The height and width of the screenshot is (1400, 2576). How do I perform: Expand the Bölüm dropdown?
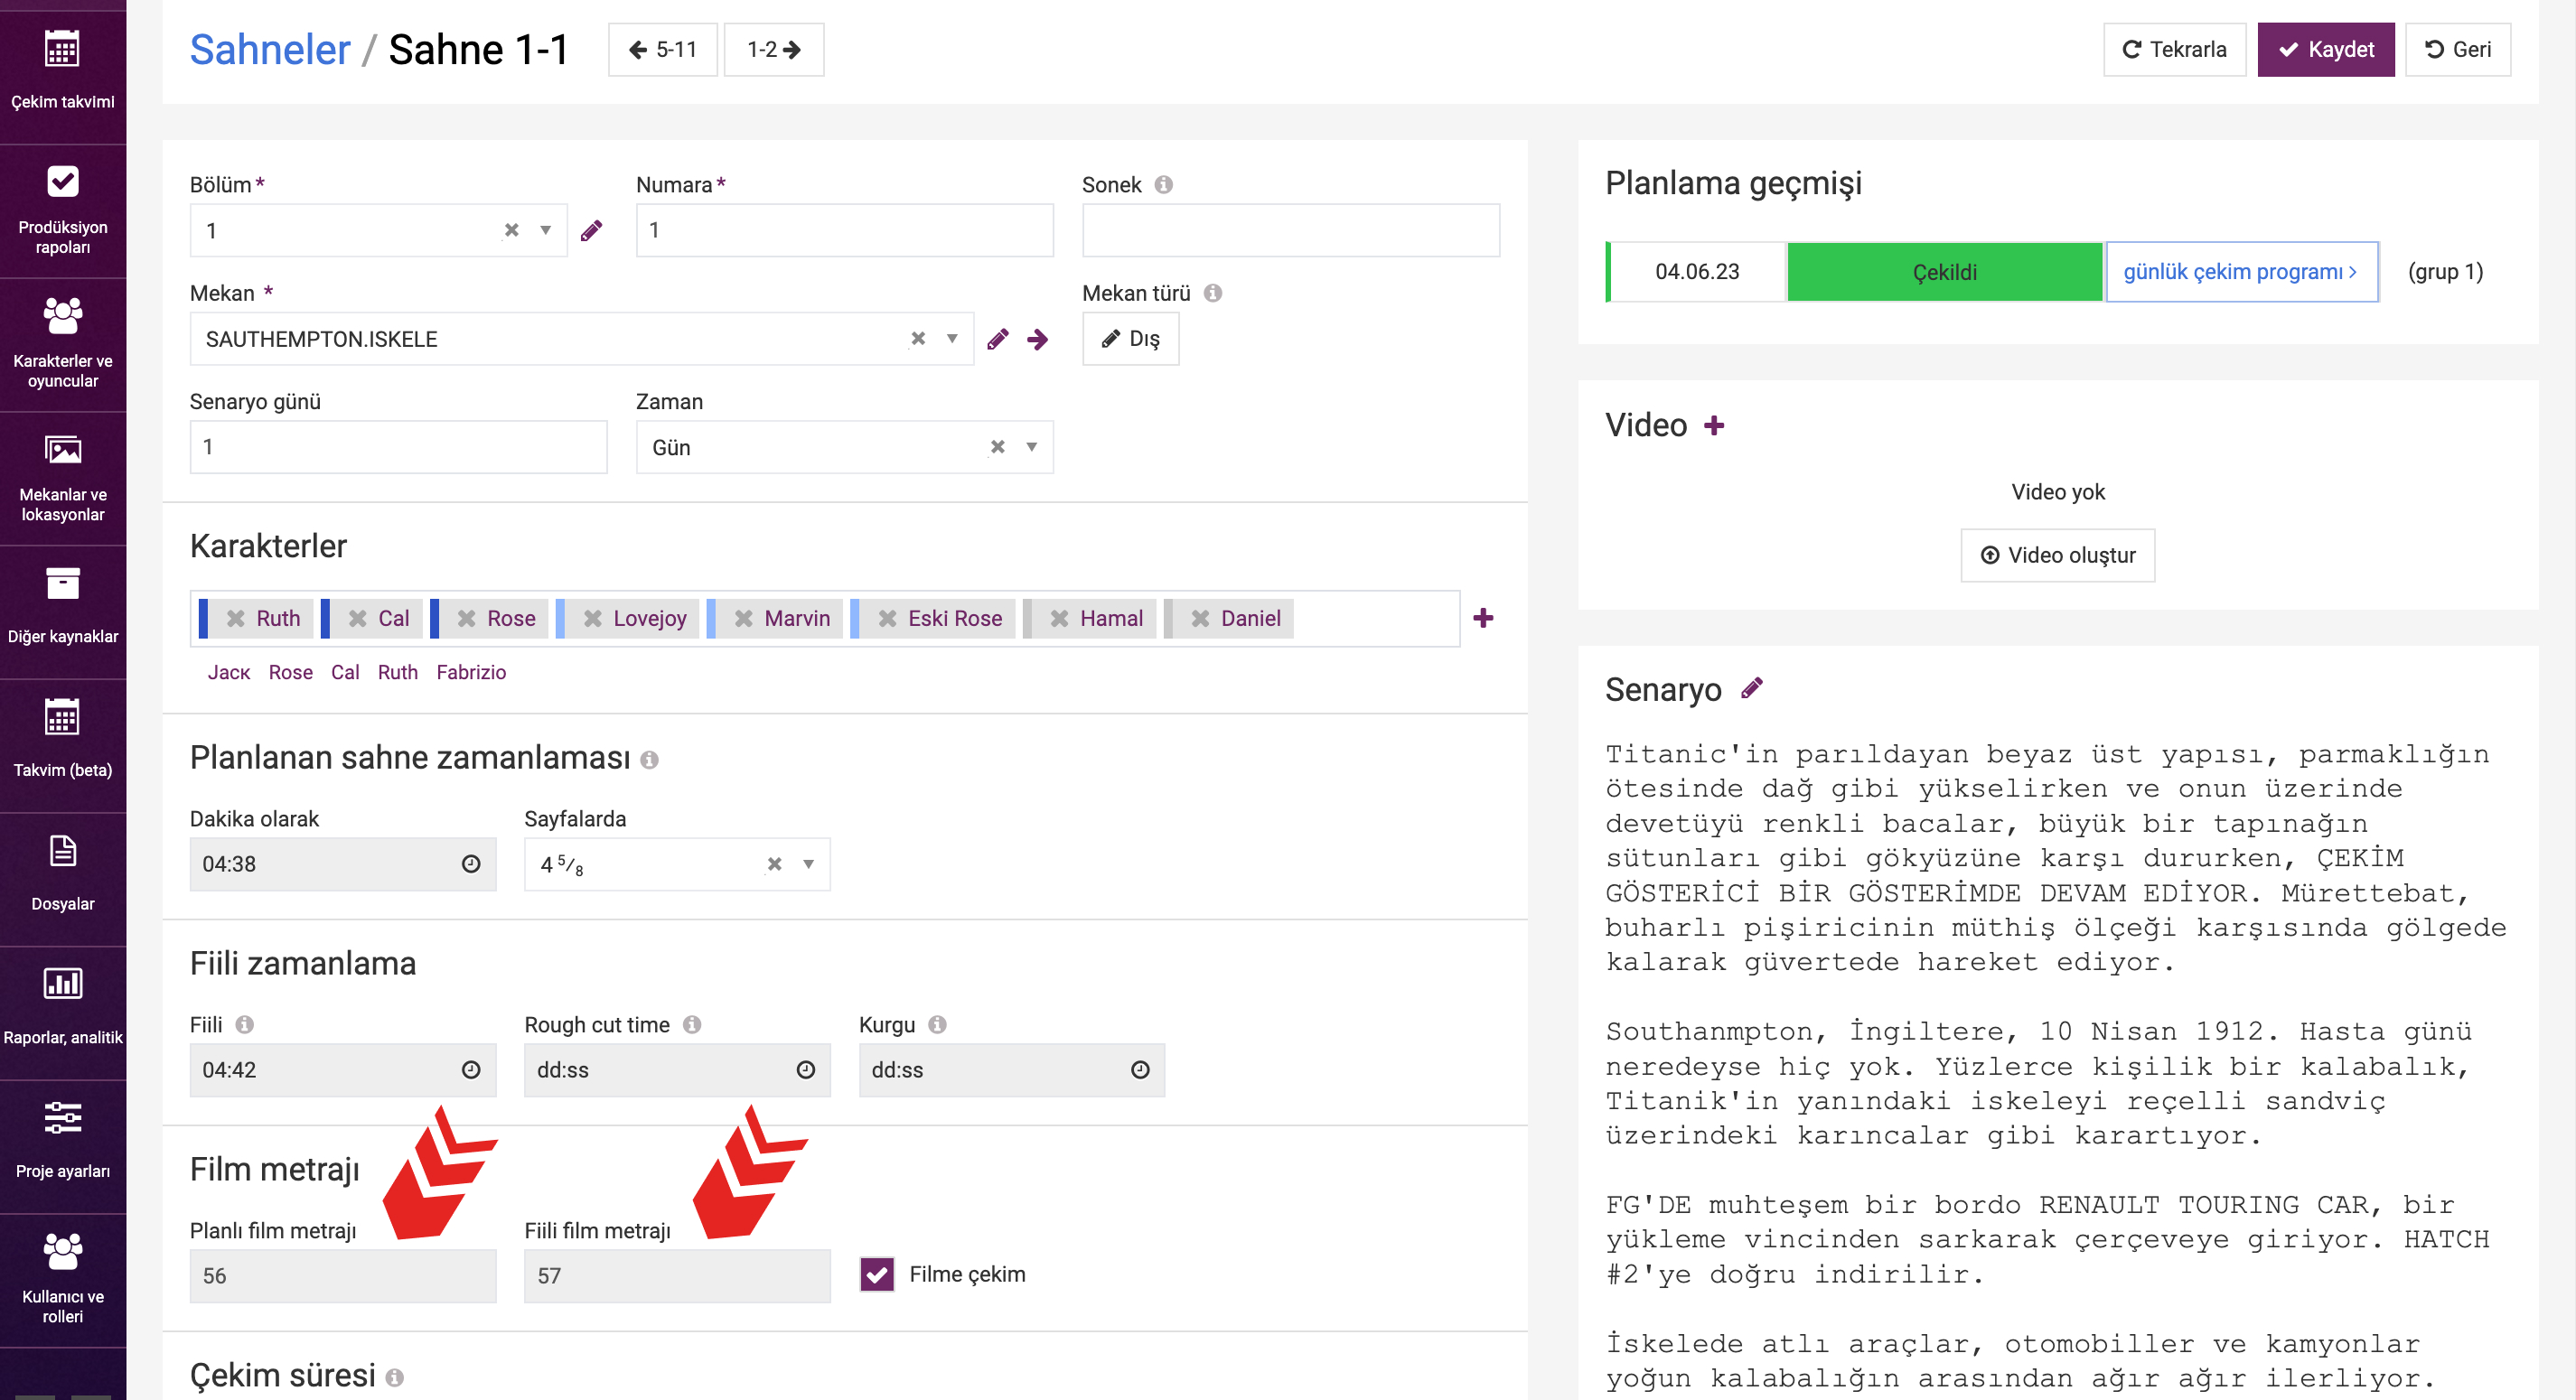(x=546, y=231)
